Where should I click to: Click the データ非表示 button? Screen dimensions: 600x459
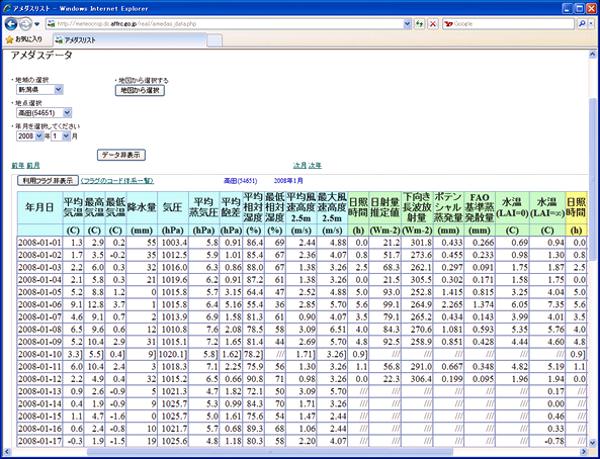click(121, 155)
